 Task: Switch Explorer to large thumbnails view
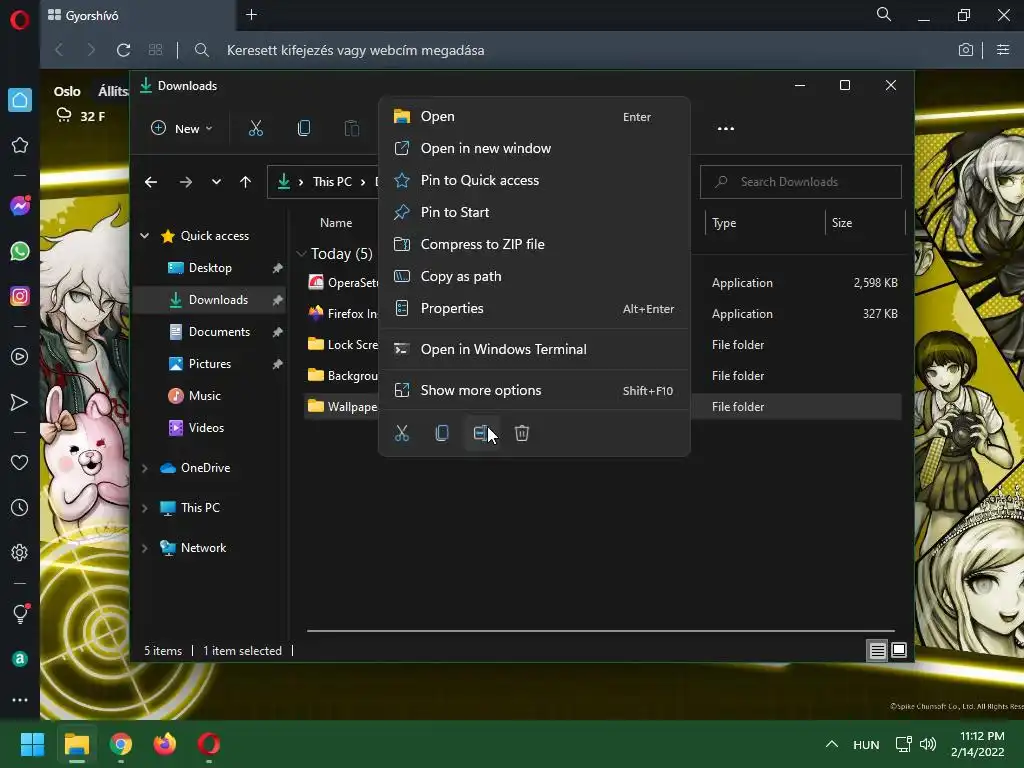point(899,650)
